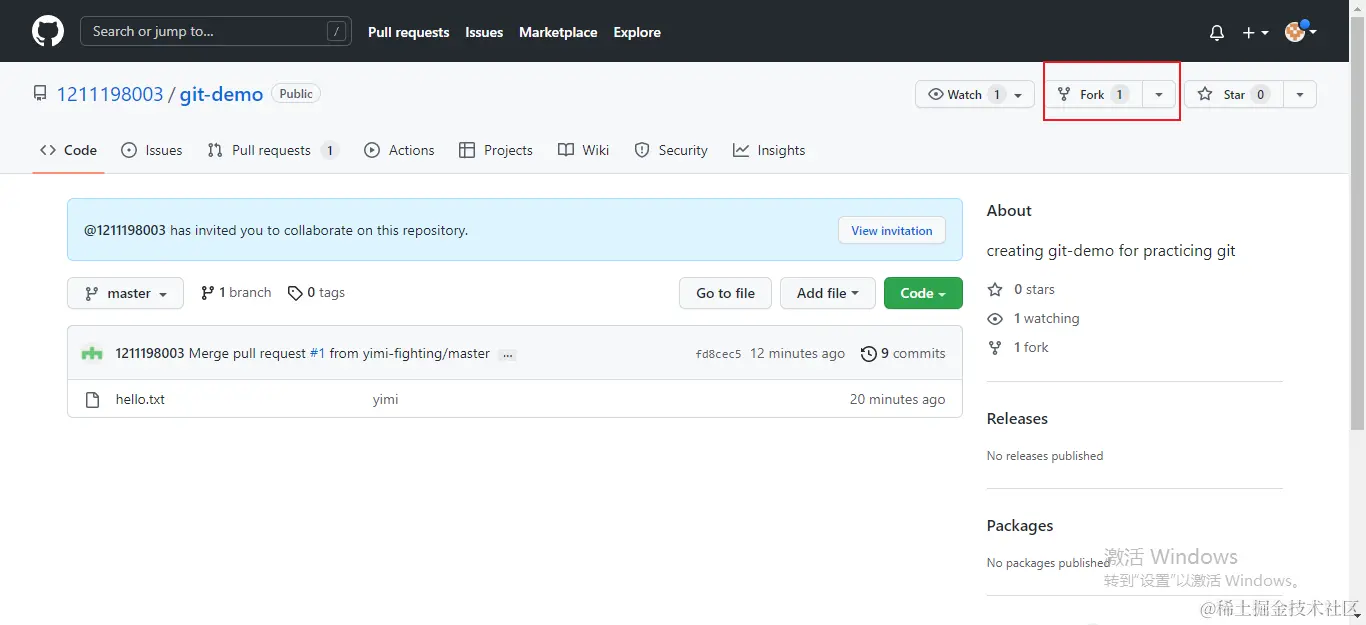
Task: Click the Go to file button
Action: 725,293
